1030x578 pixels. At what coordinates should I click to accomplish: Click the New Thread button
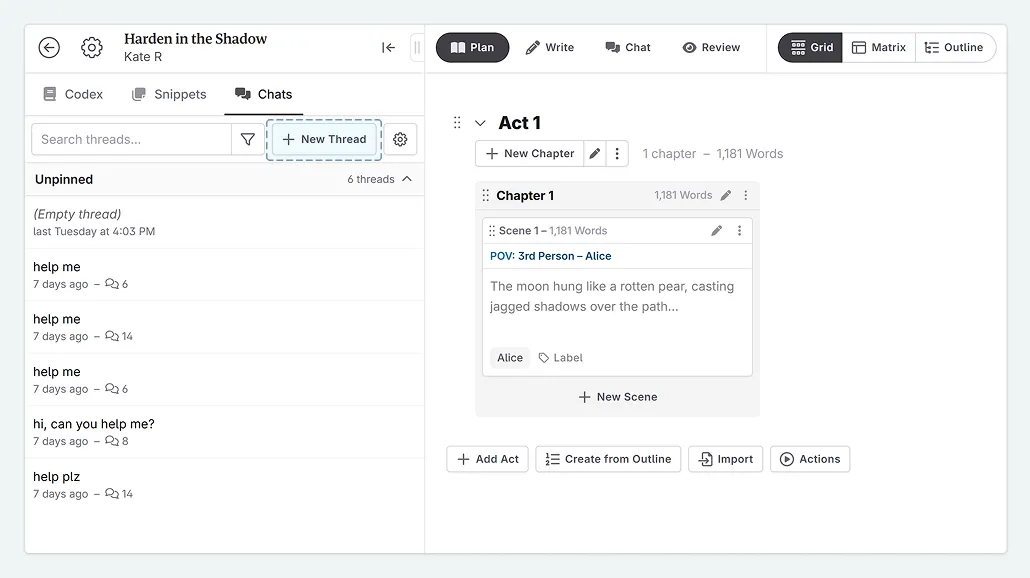(323, 139)
